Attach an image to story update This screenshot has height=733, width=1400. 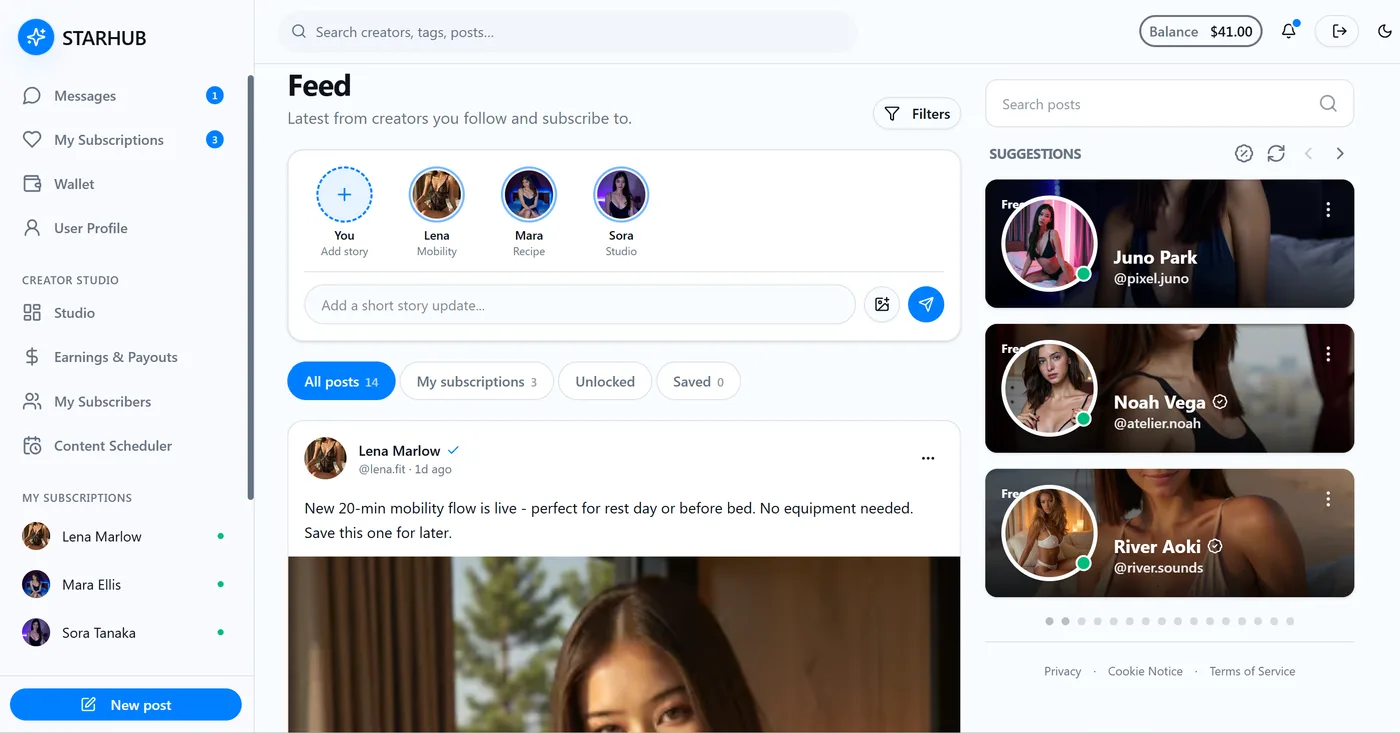(x=882, y=305)
